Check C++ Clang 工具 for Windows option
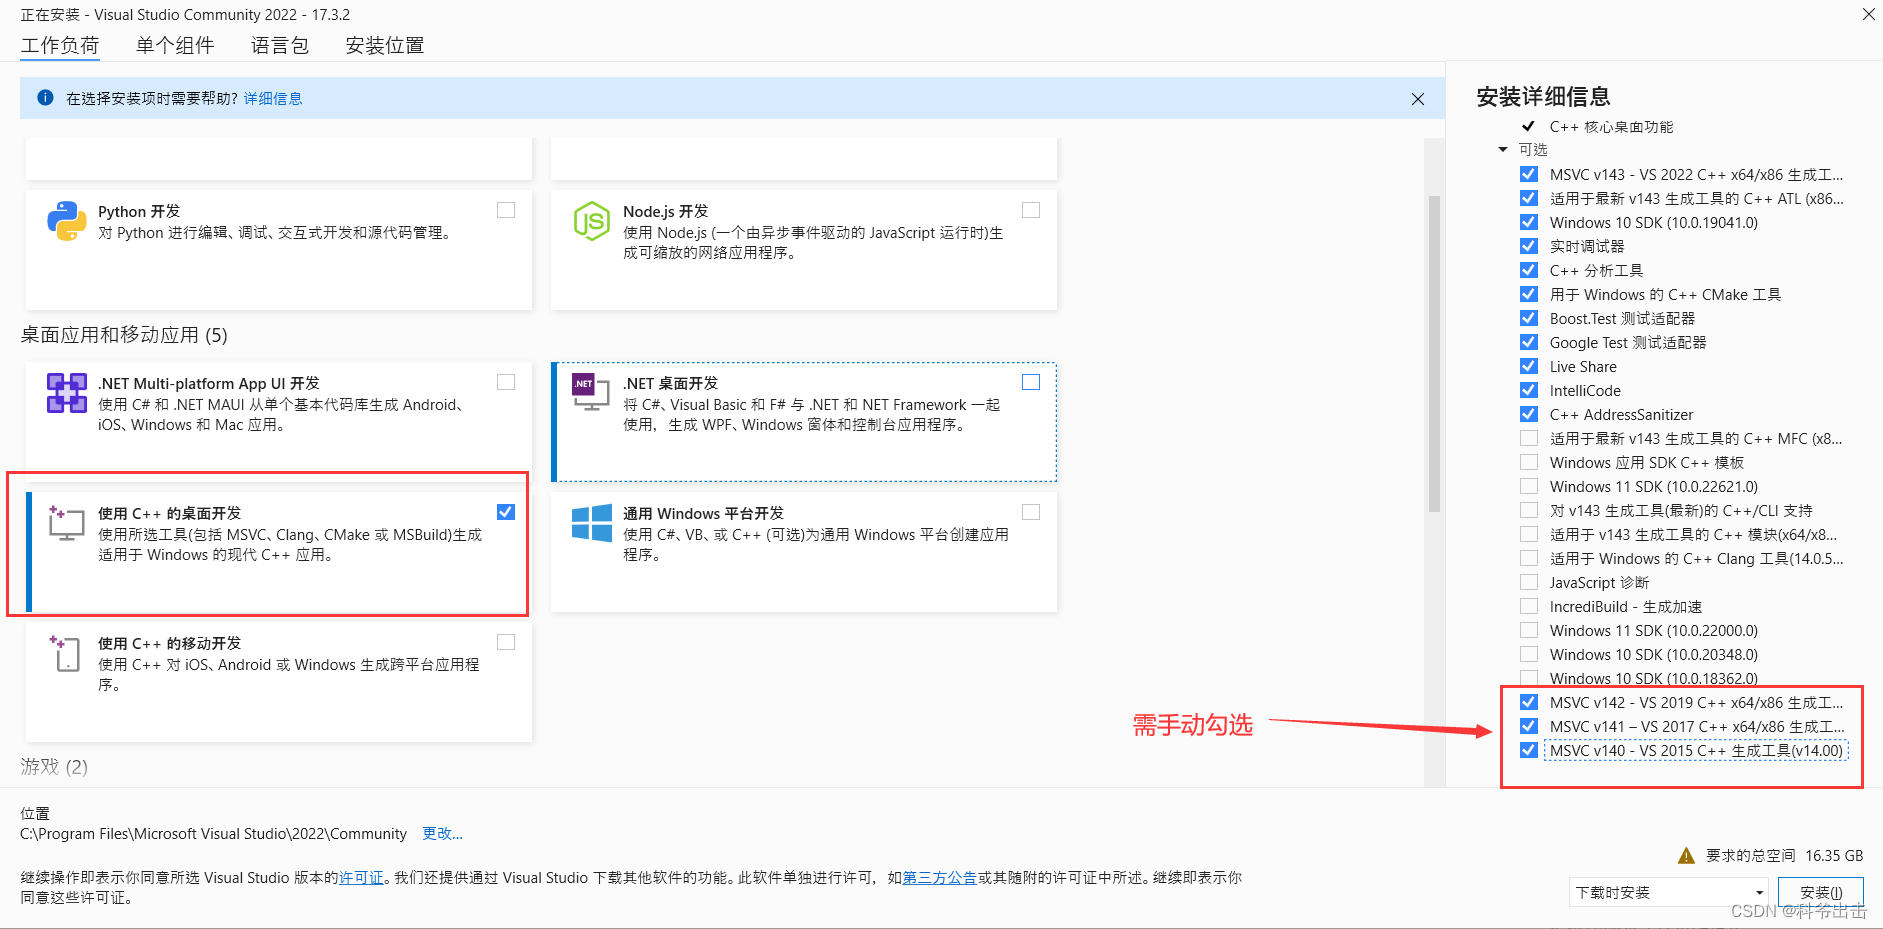 point(1529,558)
